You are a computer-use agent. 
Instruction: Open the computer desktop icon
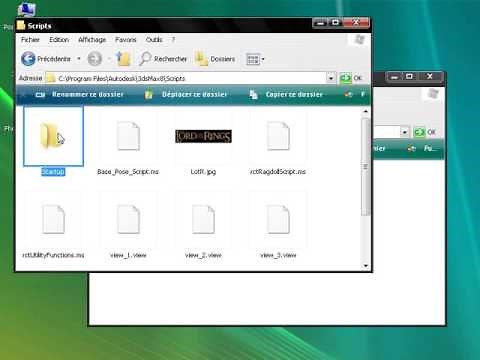26,9
